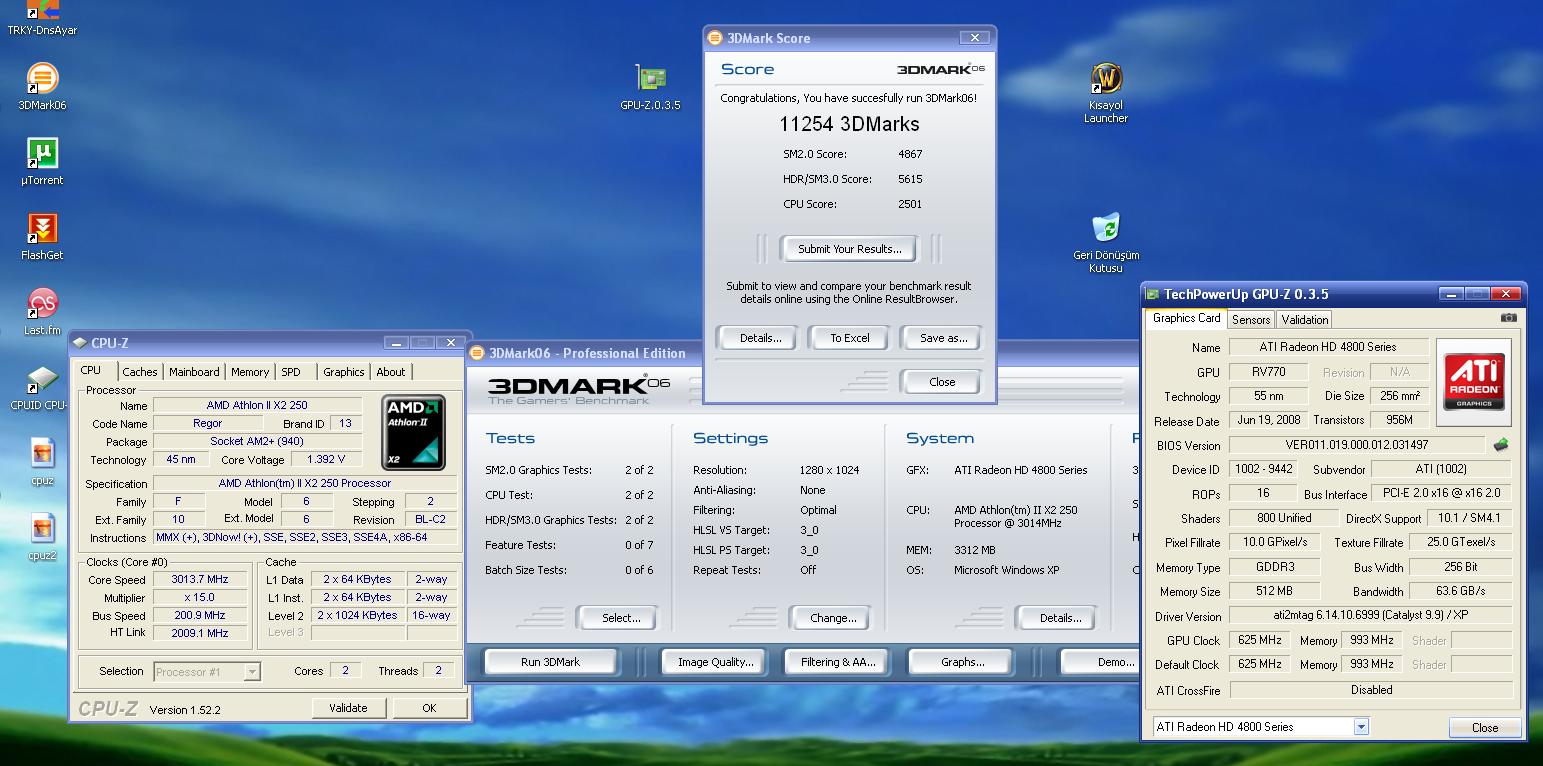This screenshot has height=766, width=1543.
Task: Click the CPU-Z Code Name Regor field
Action: tap(208, 424)
